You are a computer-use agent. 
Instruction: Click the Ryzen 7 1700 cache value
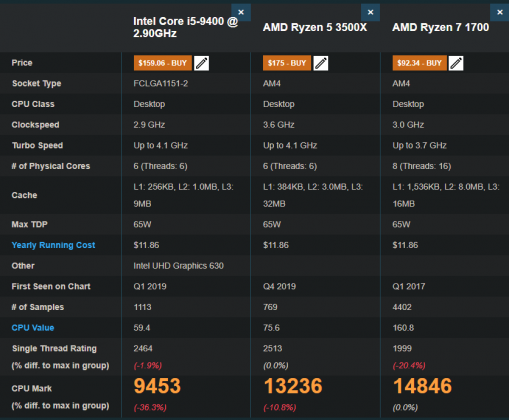[x=446, y=195]
